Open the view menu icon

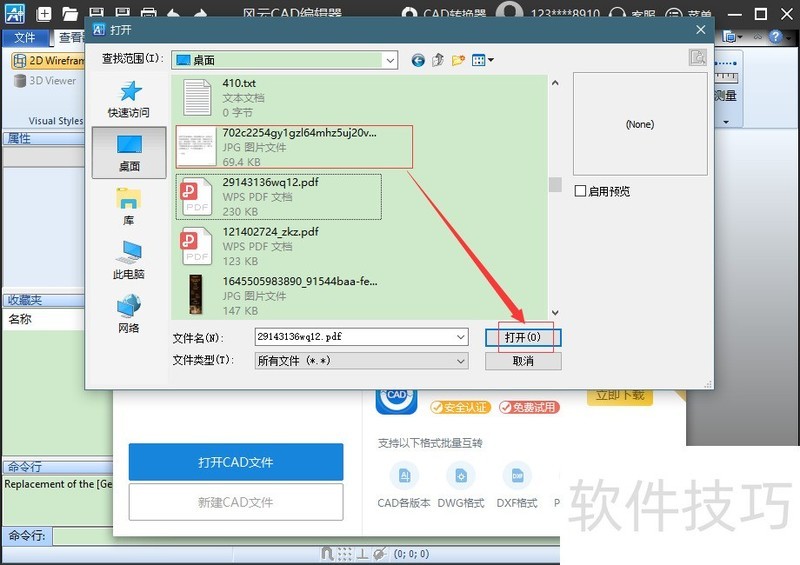pos(482,60)
